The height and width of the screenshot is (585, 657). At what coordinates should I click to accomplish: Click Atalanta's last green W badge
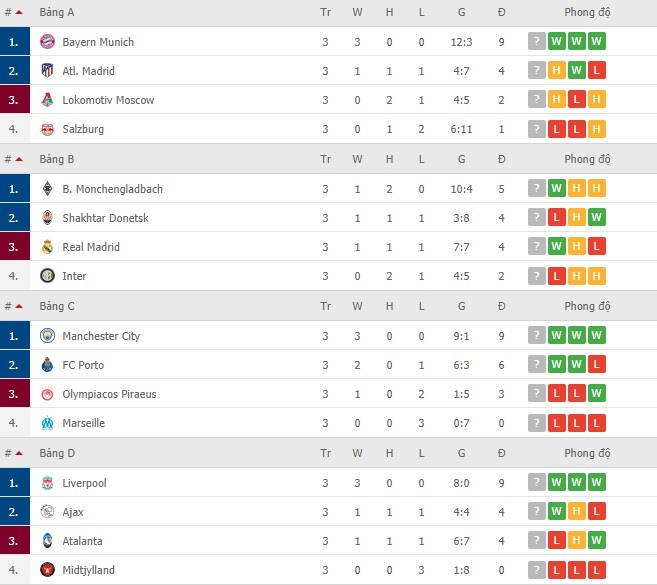(597, 540)
